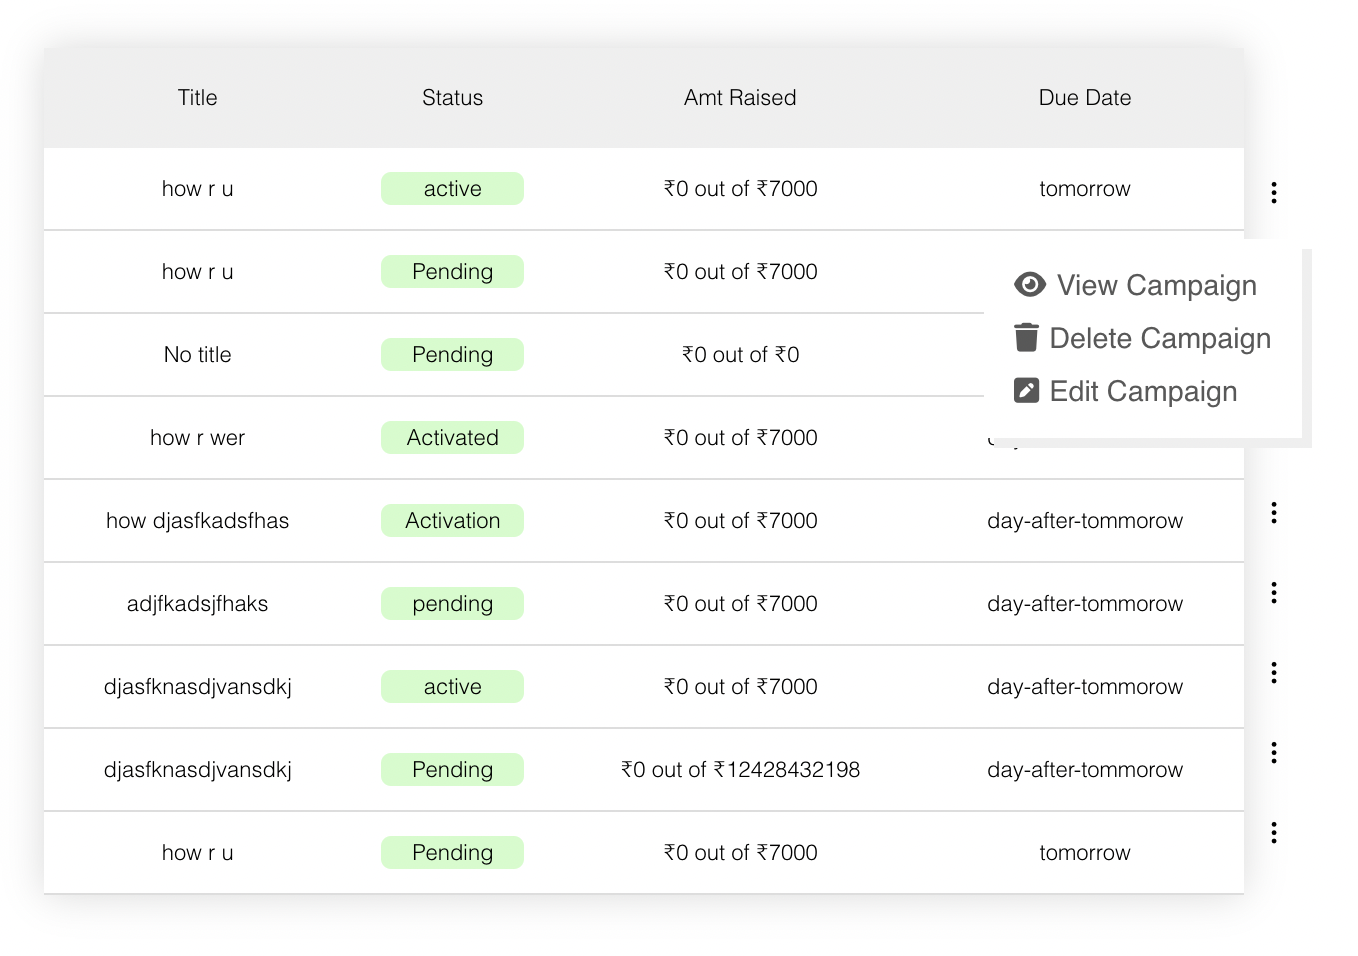Click the due date in the how djasfkadsfhas row
1358x956 pixels.
(x=1085, y=521)
